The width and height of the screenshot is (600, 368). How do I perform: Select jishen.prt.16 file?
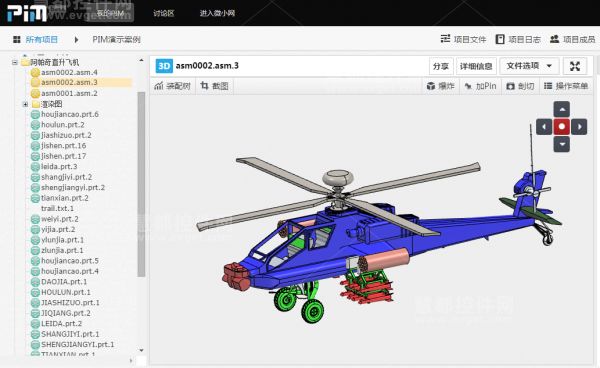pyautogui.click(x=64, y=146)
